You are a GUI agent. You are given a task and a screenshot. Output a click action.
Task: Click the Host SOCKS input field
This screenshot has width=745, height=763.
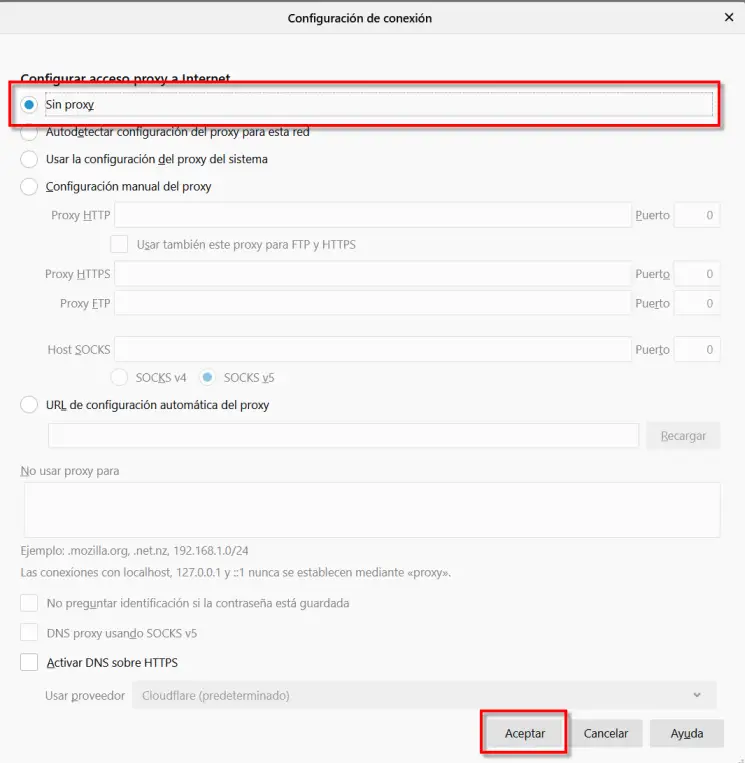pyautogui.click(x=372, y=350)
